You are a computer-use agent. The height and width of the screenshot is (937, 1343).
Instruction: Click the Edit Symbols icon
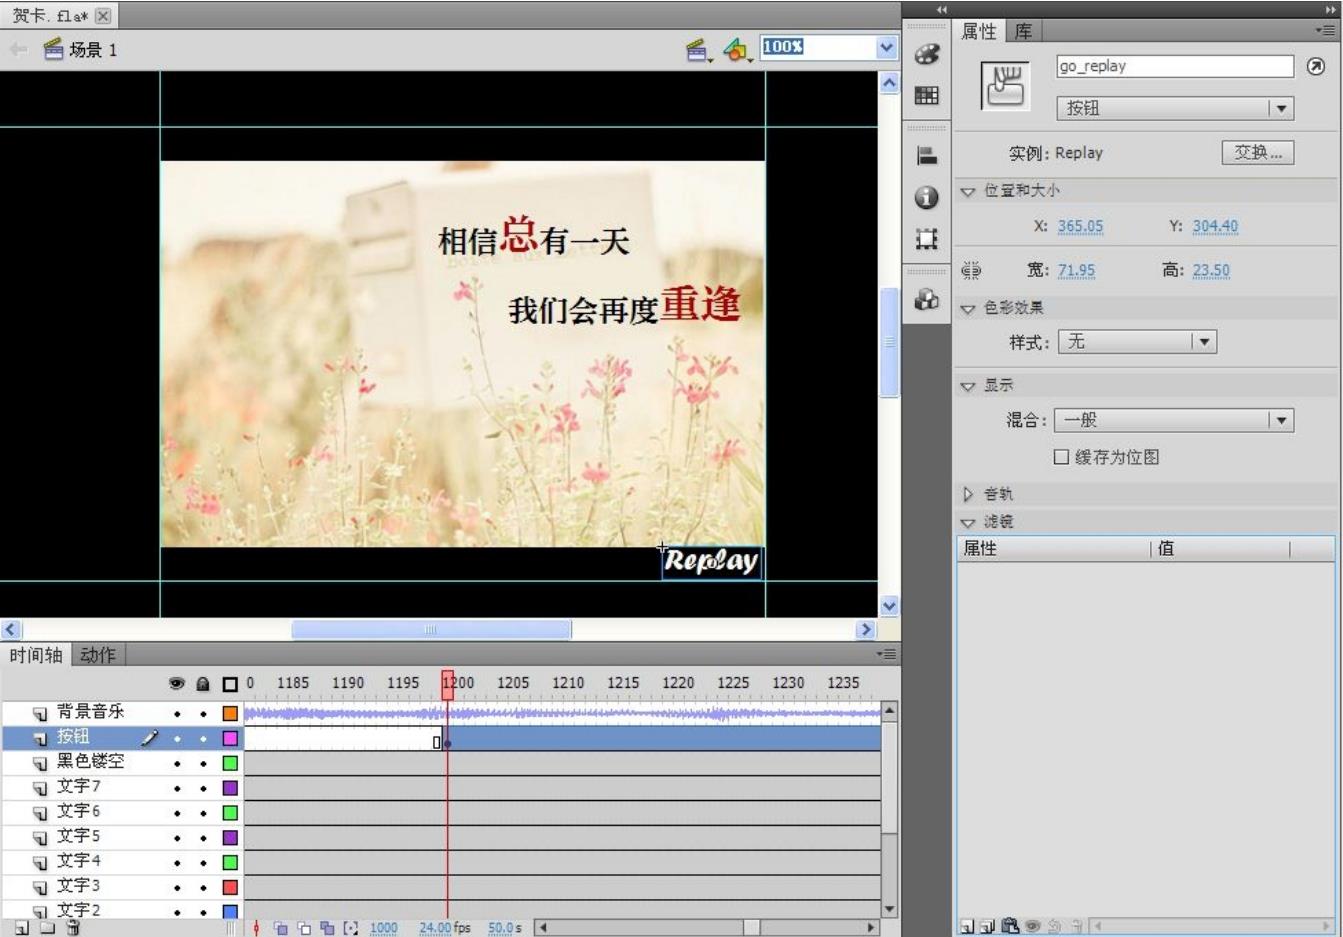click(736, 49)
